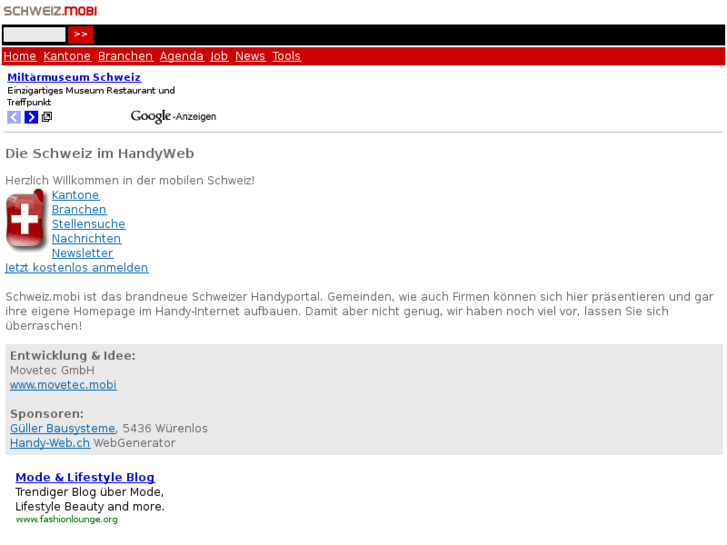Screen dimensions: 727x545
Task: Open the Handy-Web.ch link
Action: (50, 443)
